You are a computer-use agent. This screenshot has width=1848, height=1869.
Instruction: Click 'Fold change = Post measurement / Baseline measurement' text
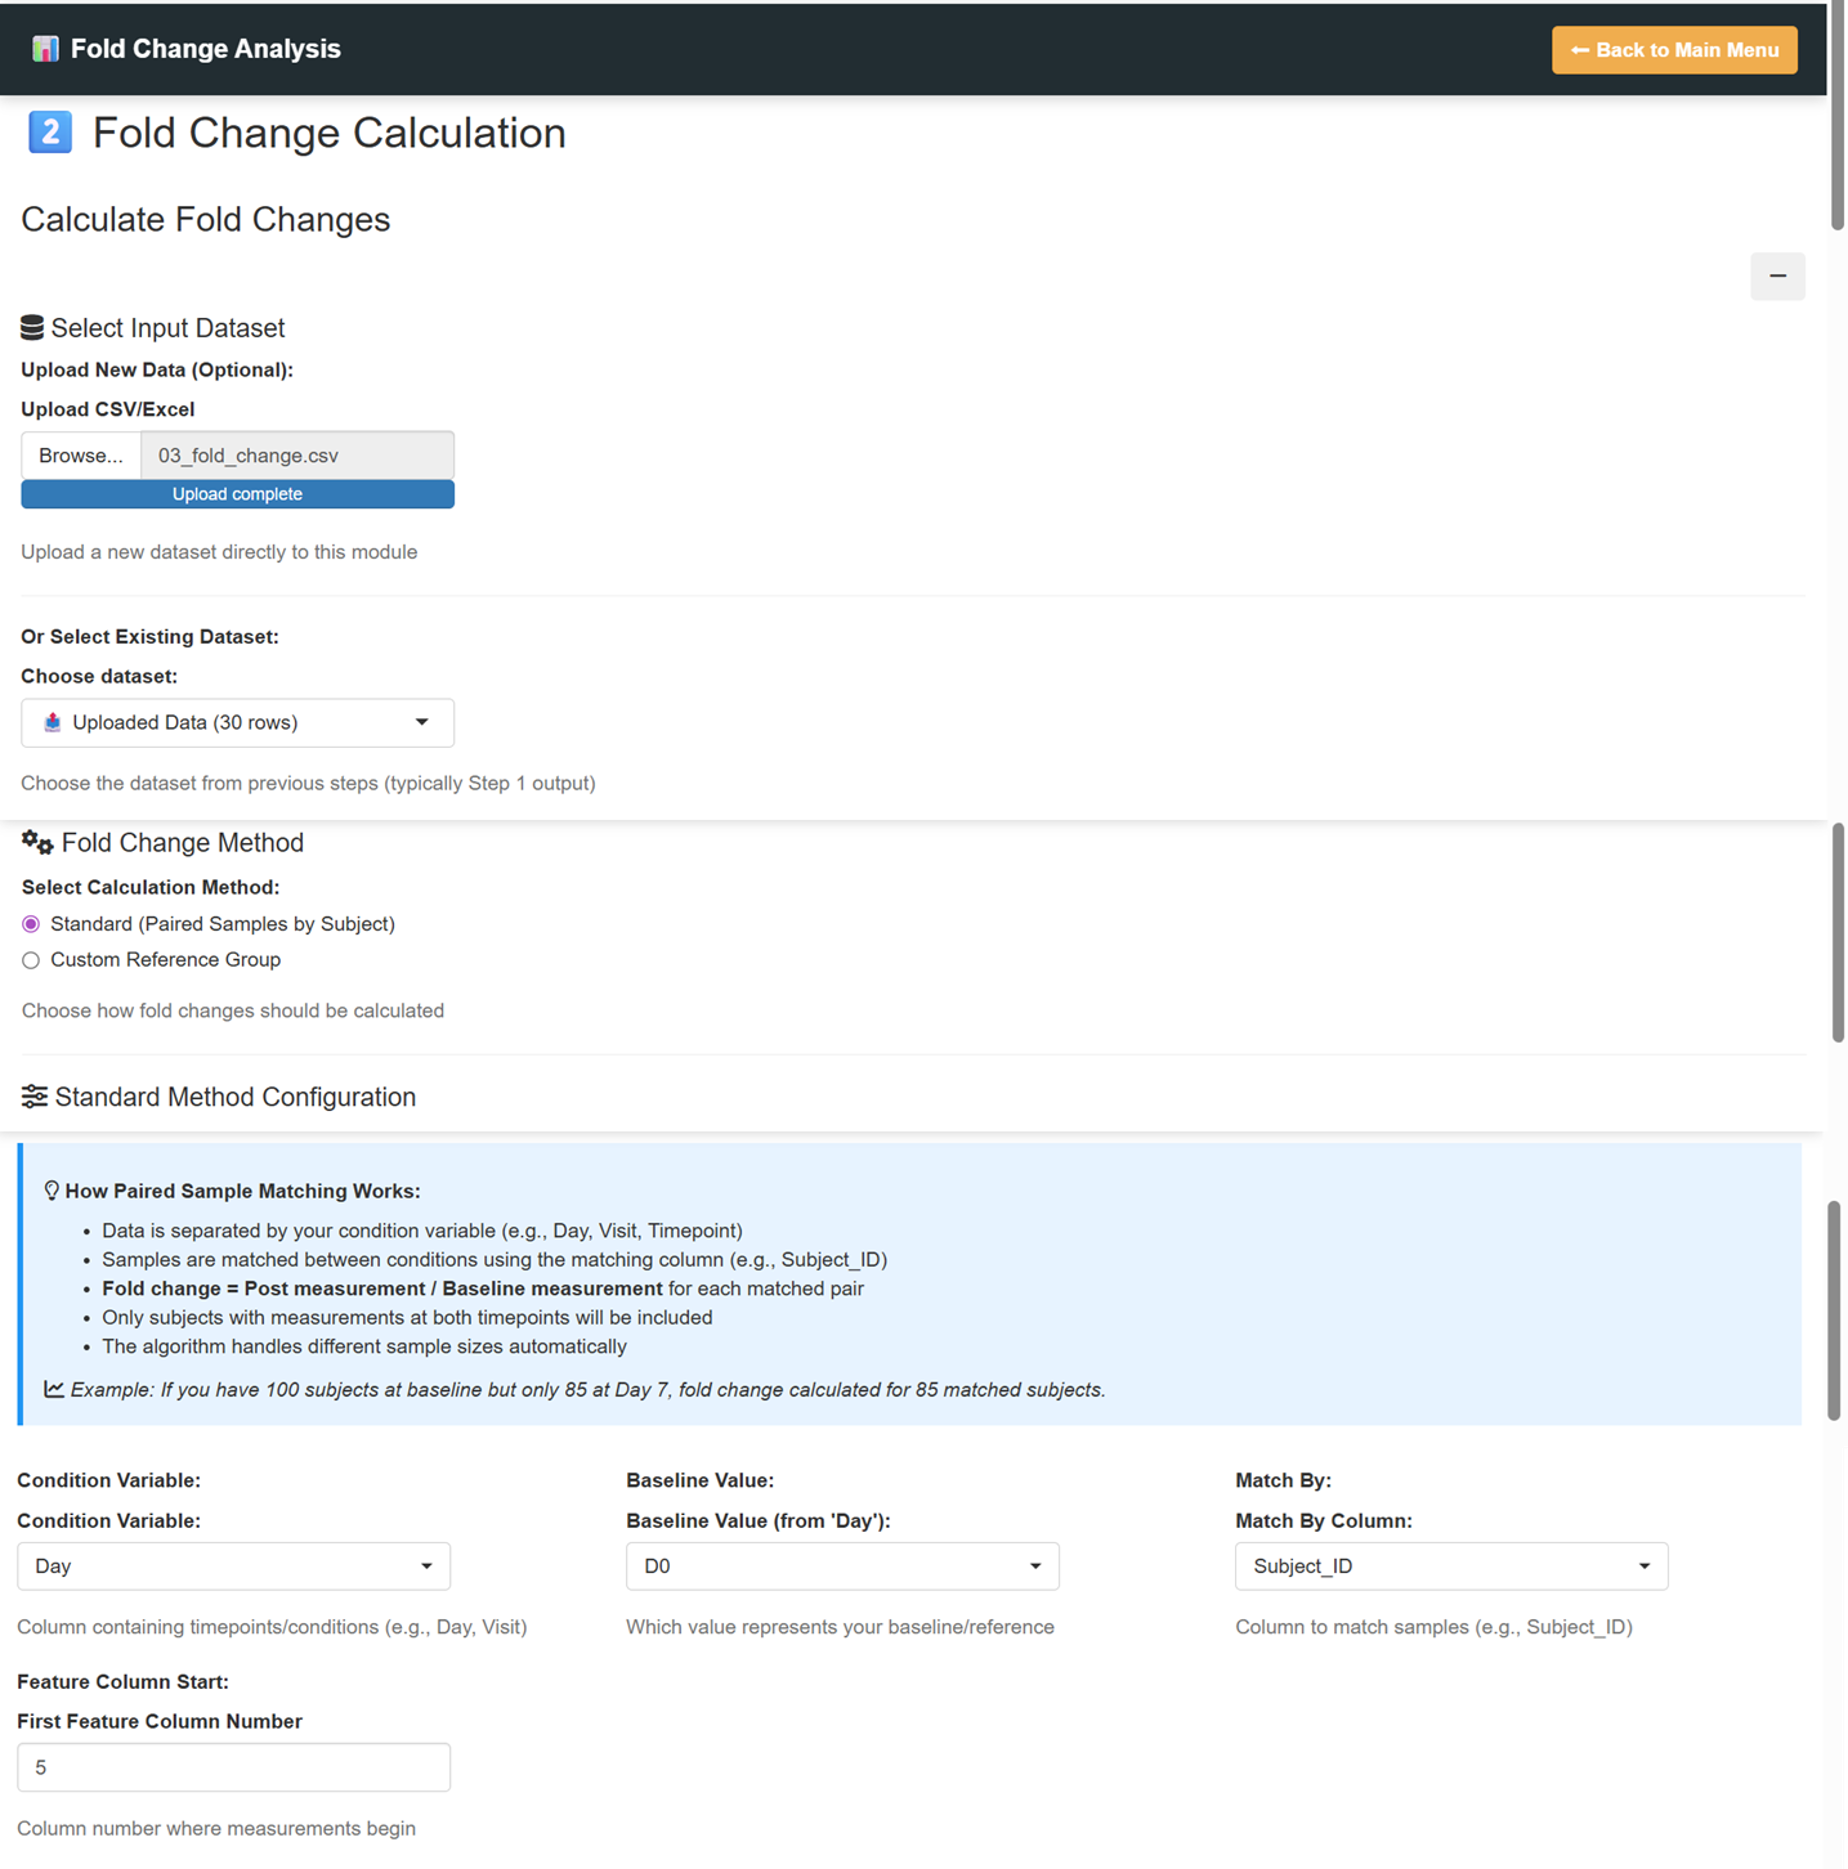[x=382, y=1289]
